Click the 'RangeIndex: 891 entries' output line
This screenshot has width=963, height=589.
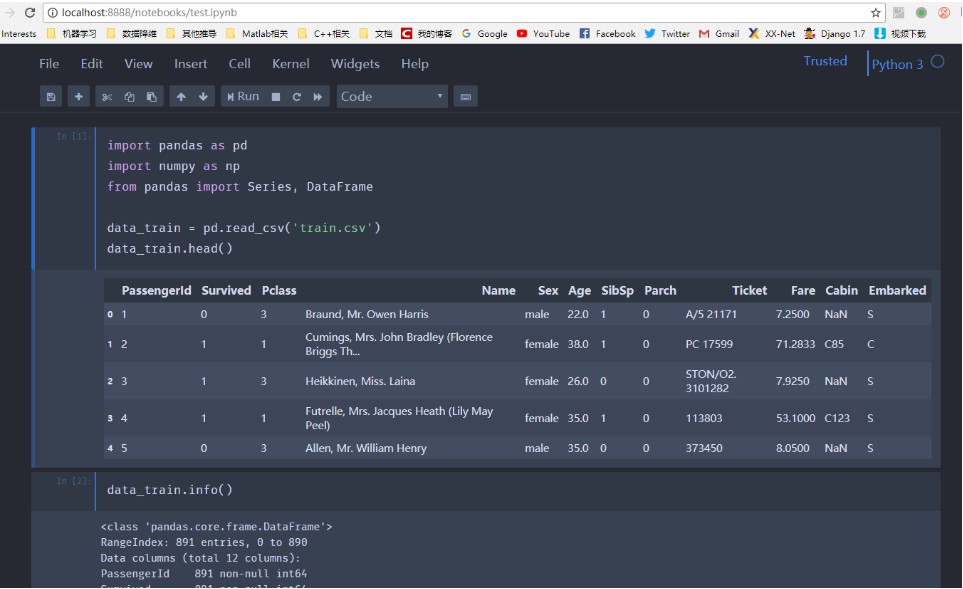click(x=204, y=543)
